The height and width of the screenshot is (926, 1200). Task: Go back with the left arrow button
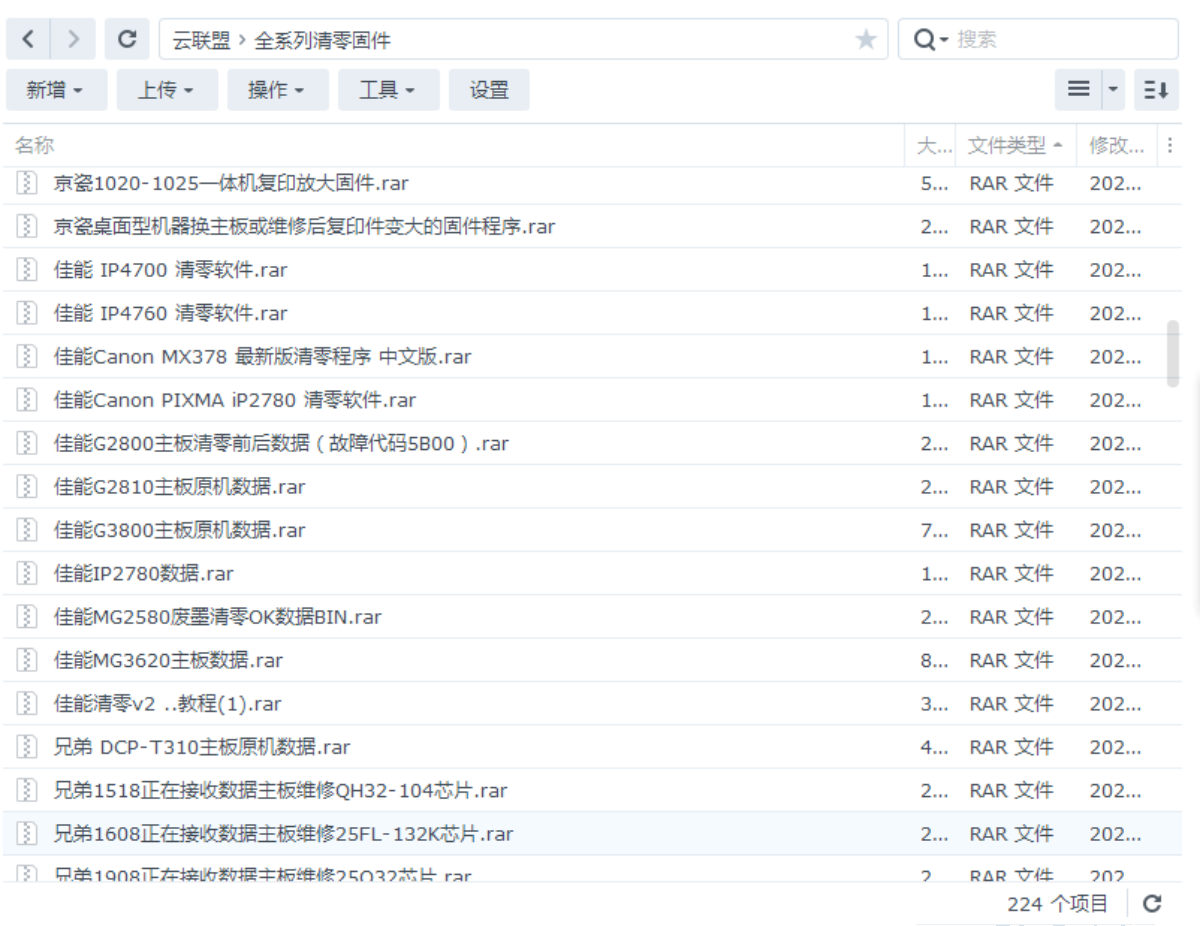28,40
